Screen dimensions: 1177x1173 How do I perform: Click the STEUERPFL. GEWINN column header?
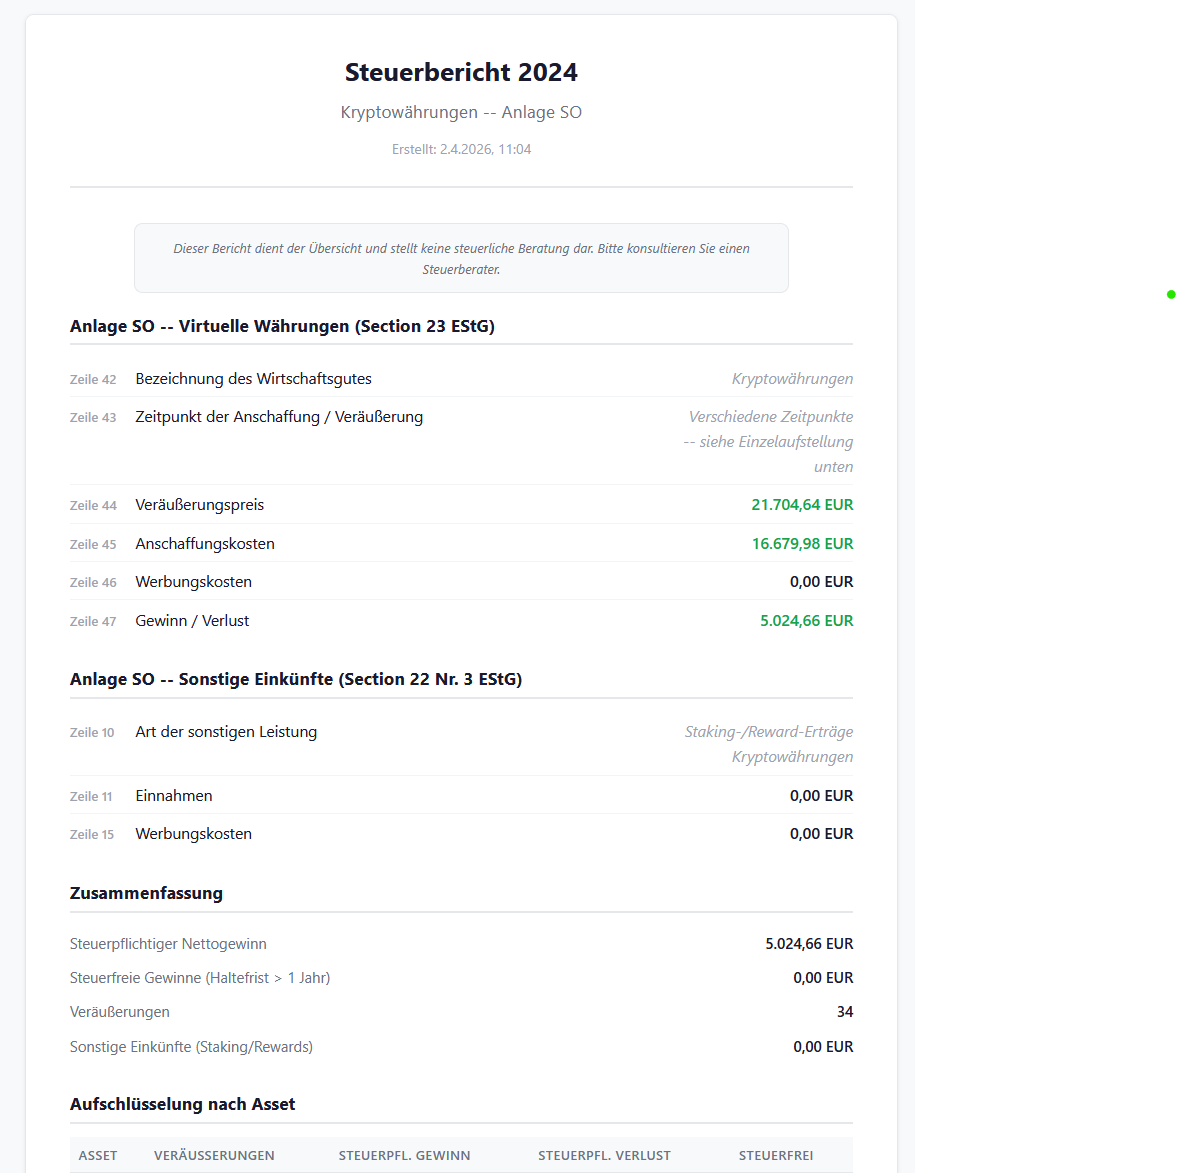[404, 1155]
